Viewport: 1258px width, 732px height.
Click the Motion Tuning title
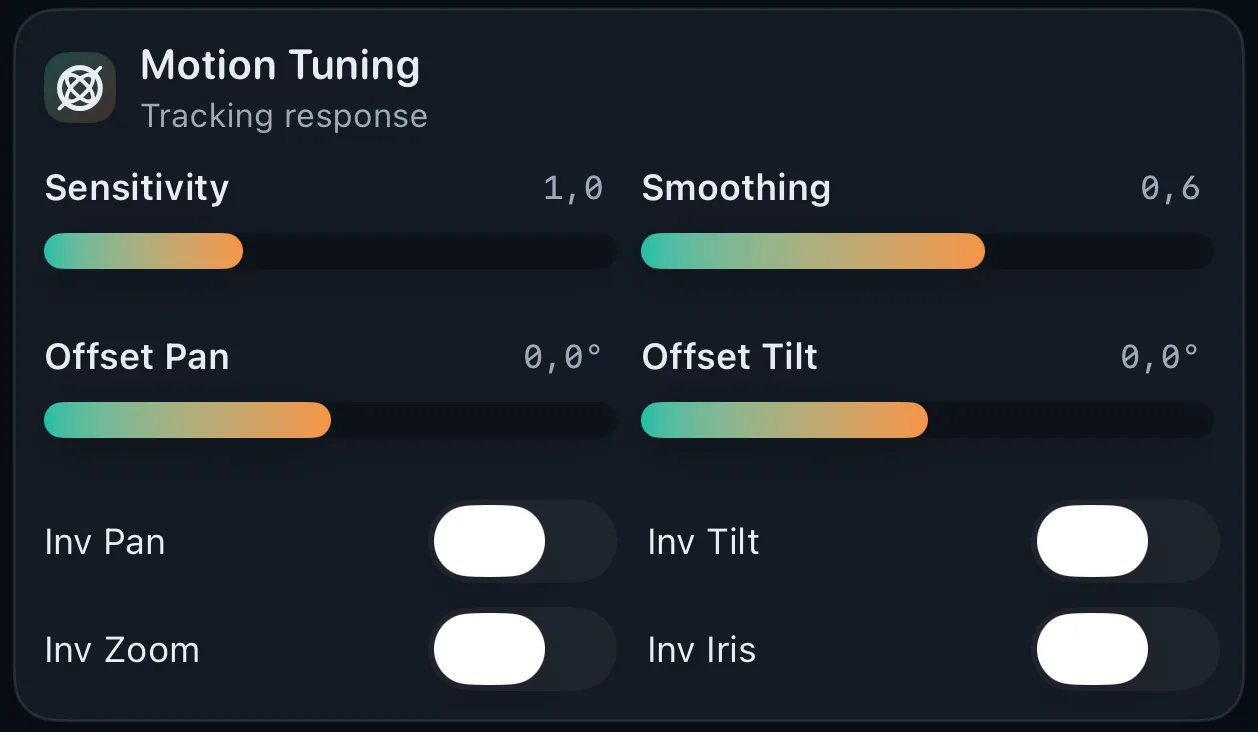(281, 65)
